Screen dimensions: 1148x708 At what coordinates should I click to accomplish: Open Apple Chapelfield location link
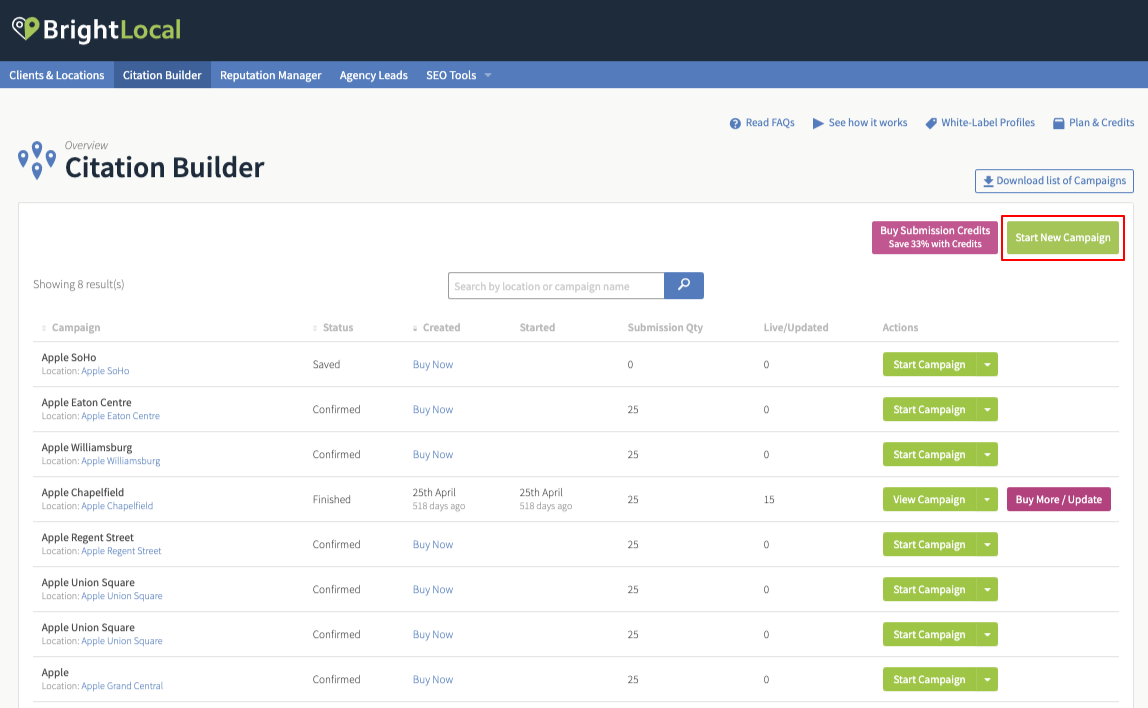point(117,506)
